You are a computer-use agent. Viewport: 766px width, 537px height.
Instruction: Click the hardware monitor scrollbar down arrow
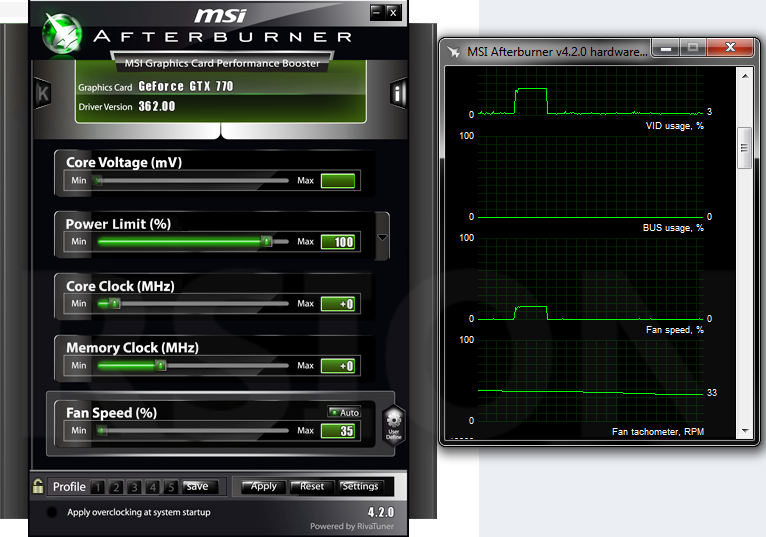tap(745, 430)
